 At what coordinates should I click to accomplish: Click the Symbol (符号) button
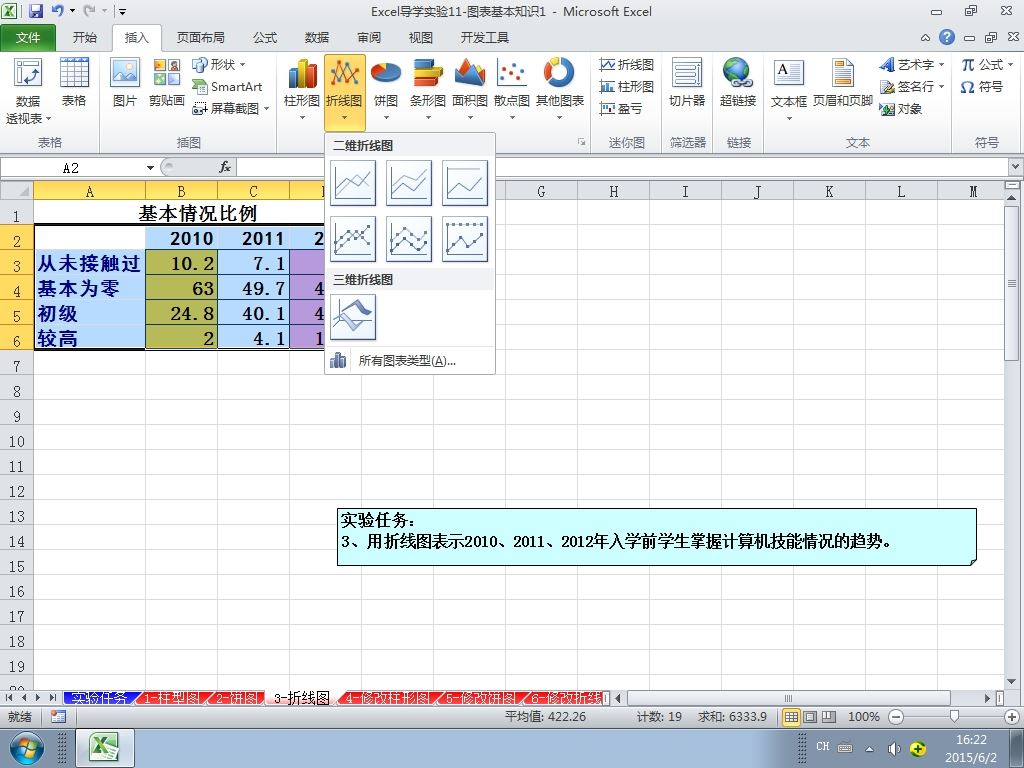[x=982, y=86]
